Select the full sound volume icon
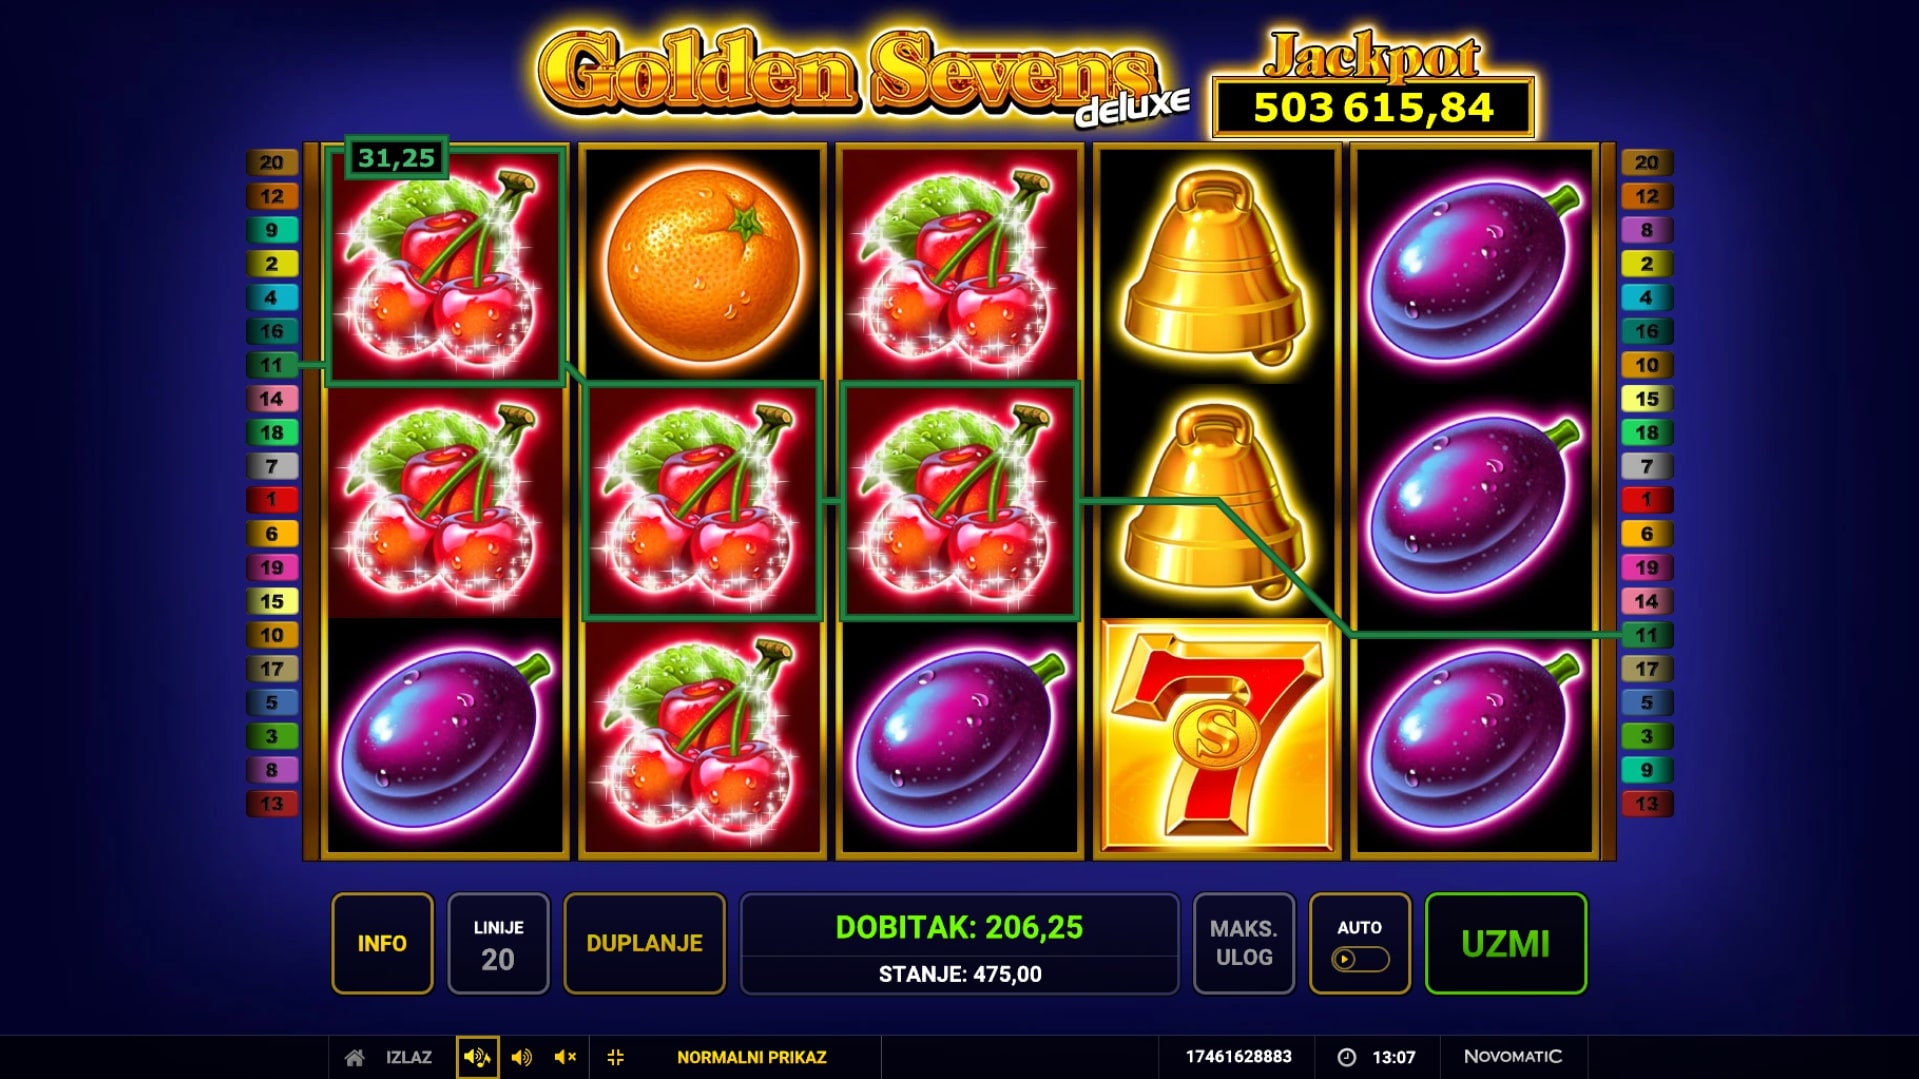Viewport: 1919px width, 1079px height. [x=477, y=1057]
